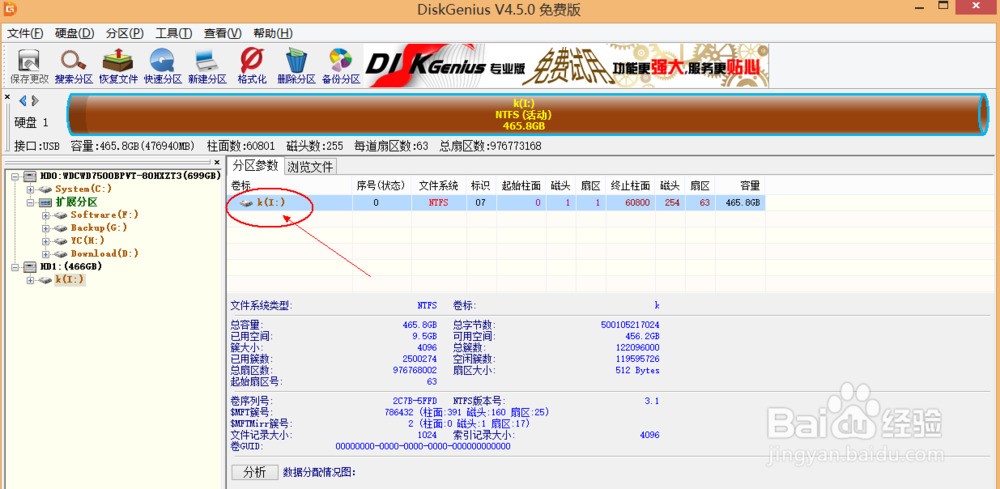Collapse the HD0 WDC disk node

(16, 176)
